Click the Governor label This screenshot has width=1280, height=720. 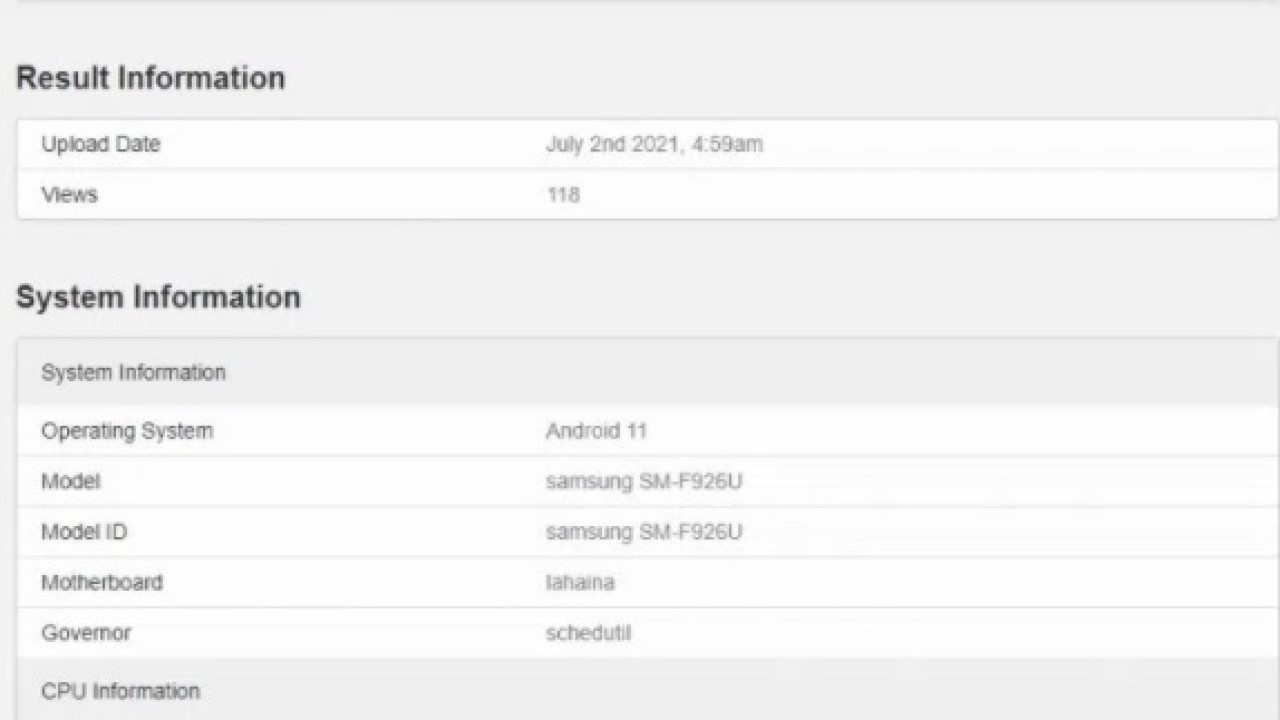click(86, 632)
